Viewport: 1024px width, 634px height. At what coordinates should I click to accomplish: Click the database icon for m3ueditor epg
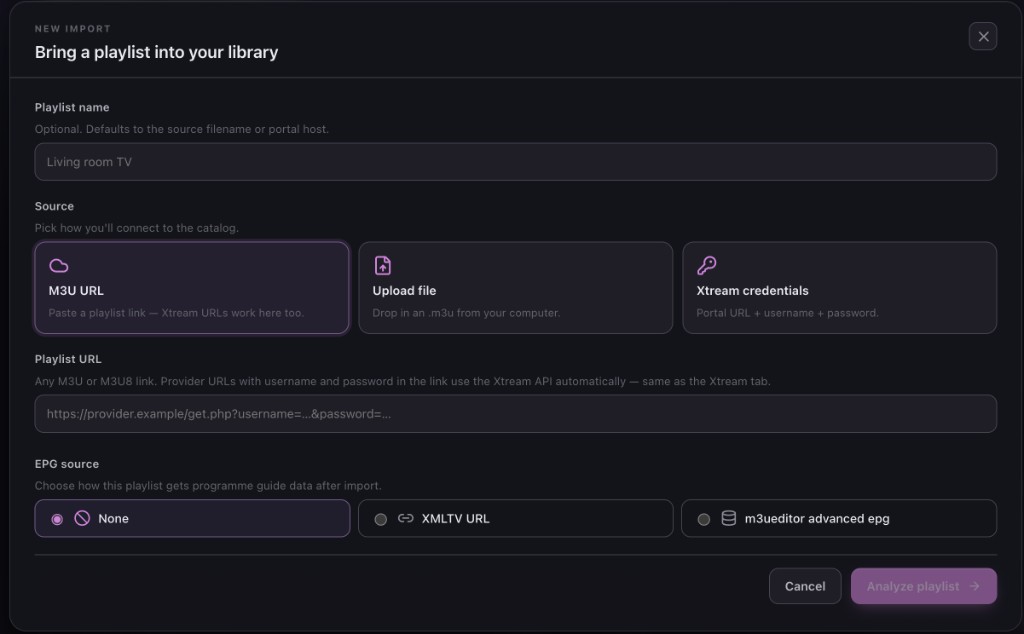(729, 518)
